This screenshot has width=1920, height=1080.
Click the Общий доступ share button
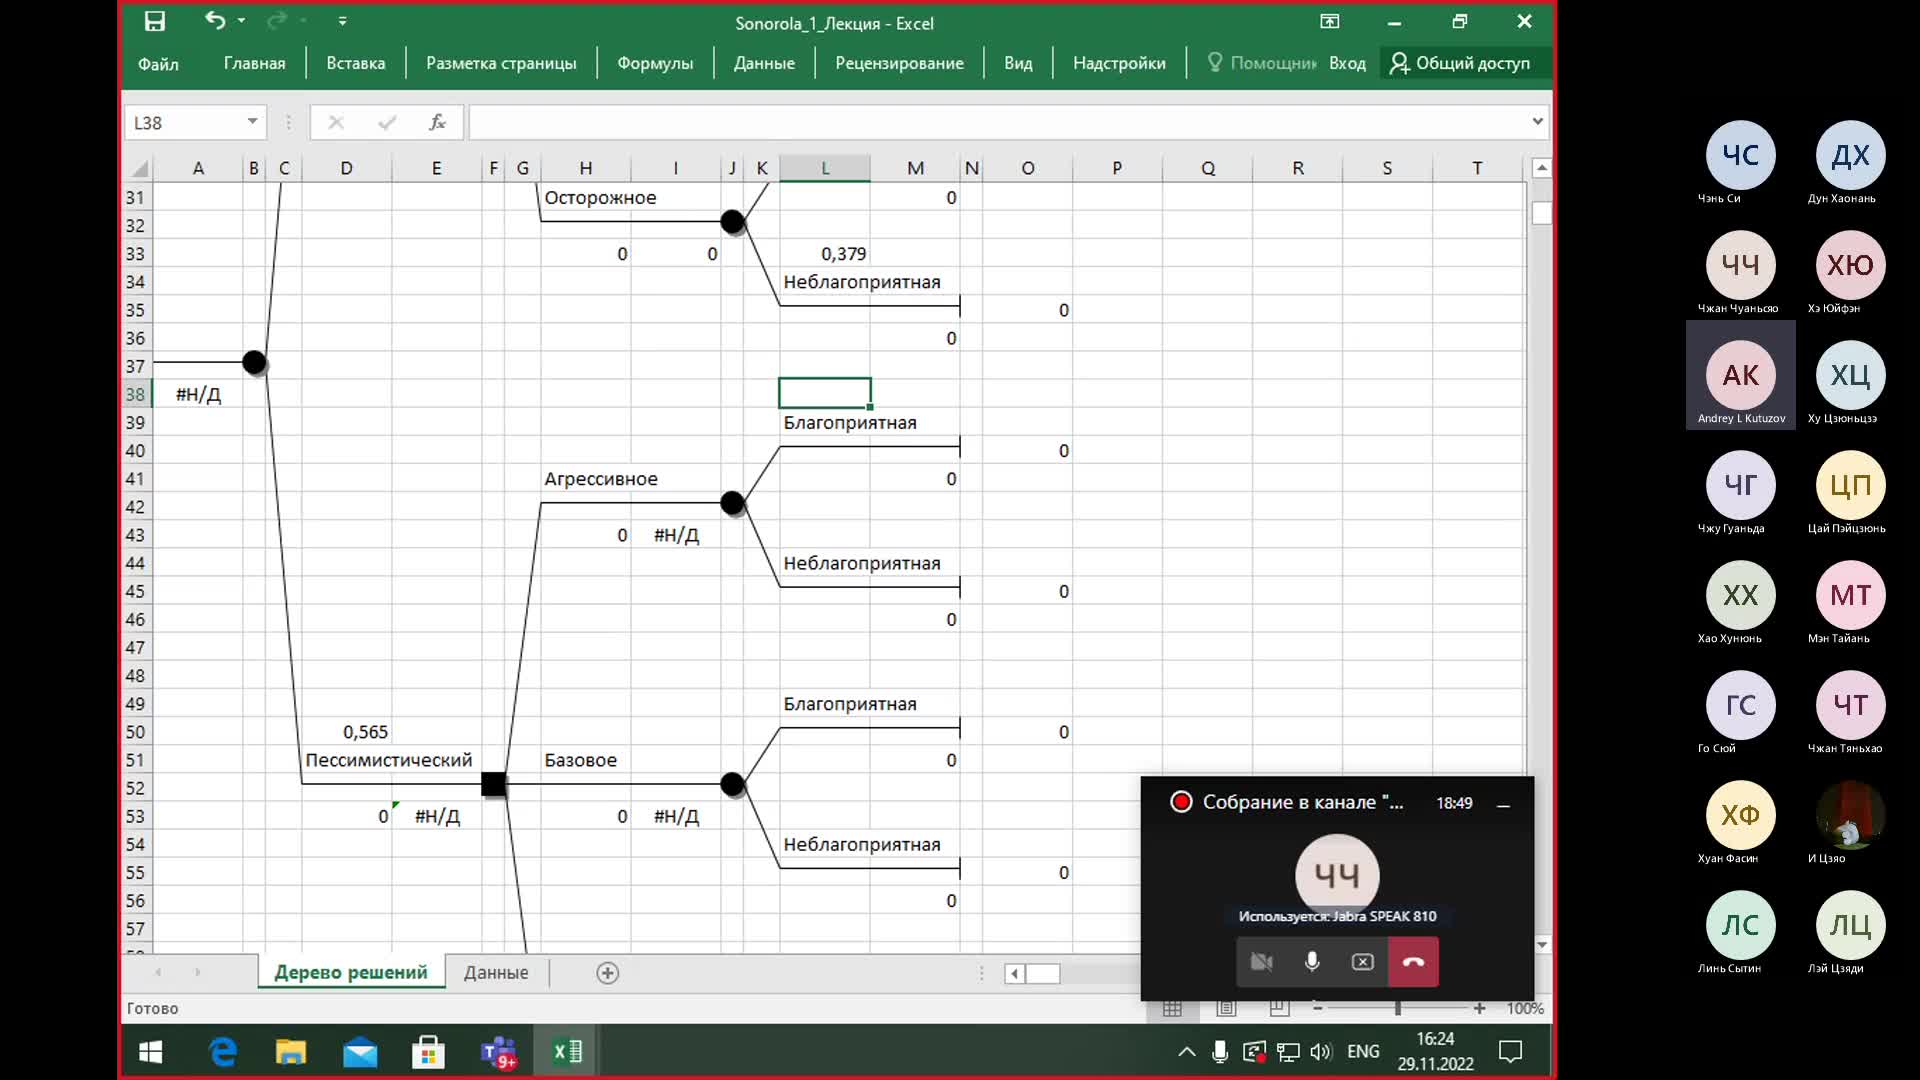click(1460, 63)
